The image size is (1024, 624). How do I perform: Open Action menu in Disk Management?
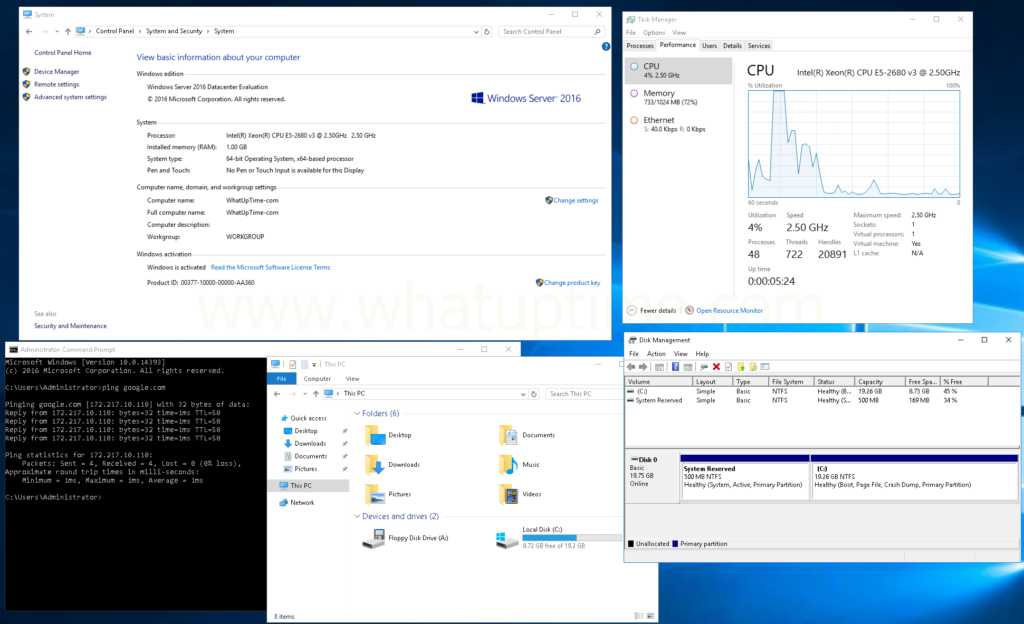656,354
